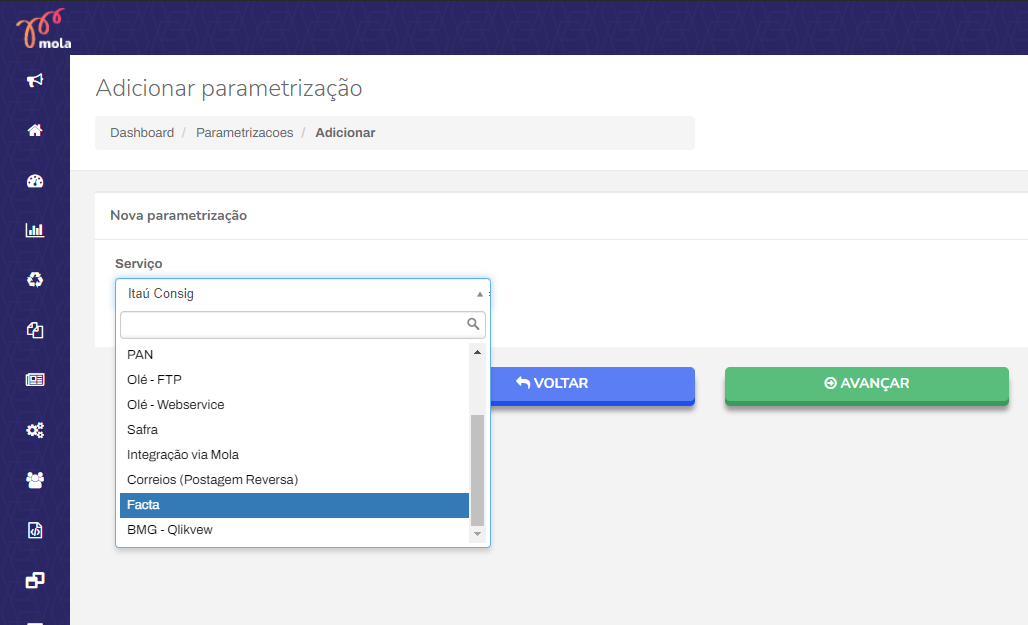
Task: Click the search magnifier in dropdown
Action: click(x=473, y=324)
